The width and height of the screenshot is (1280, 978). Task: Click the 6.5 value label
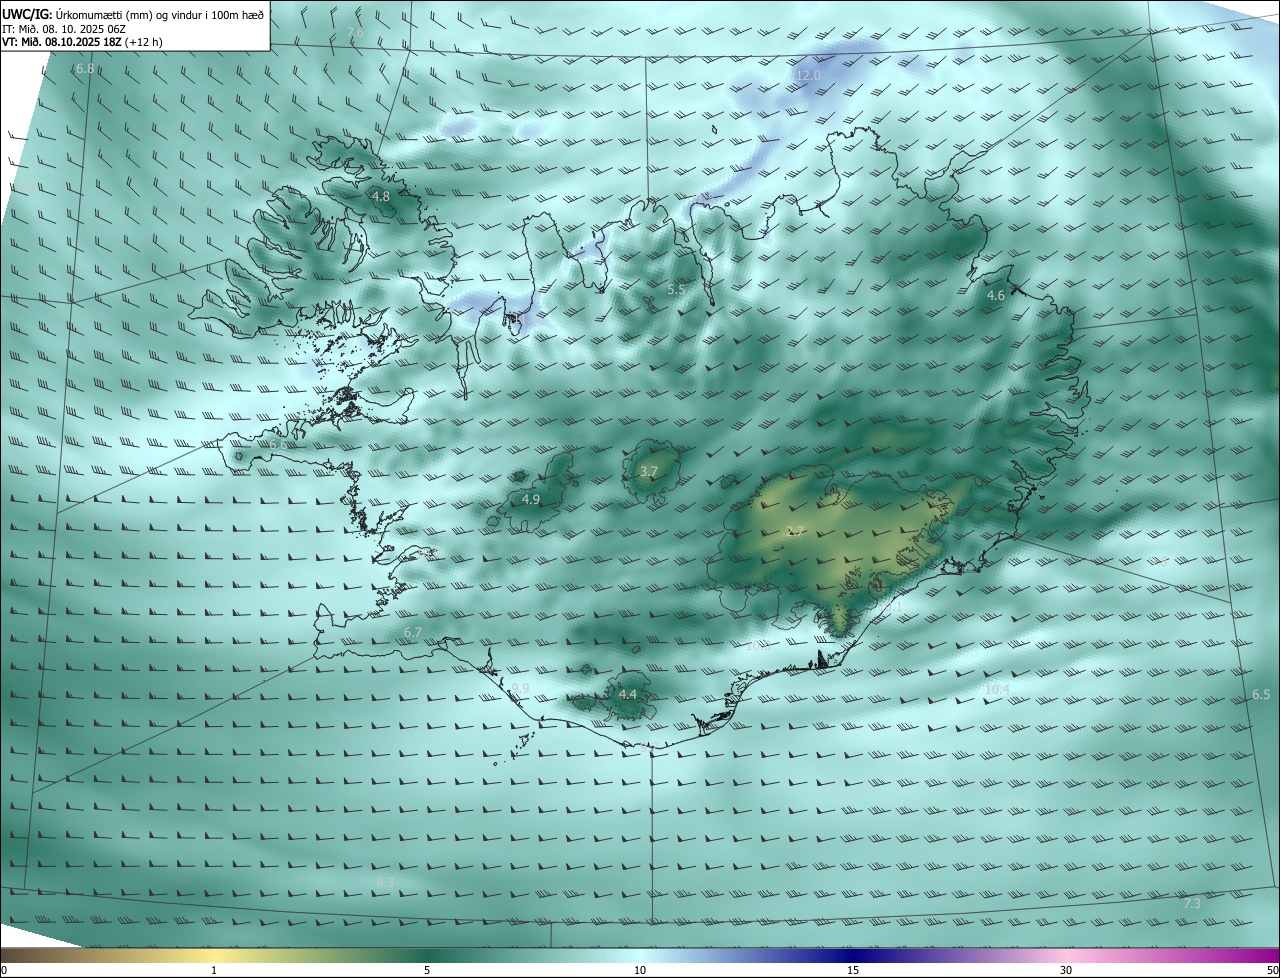tap(1261, 694)
